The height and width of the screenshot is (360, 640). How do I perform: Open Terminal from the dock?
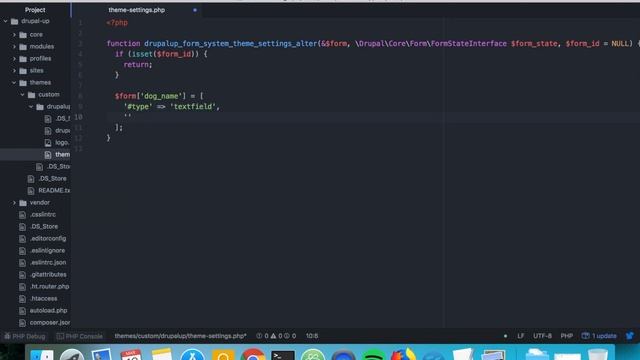click(x=282, y=355)
